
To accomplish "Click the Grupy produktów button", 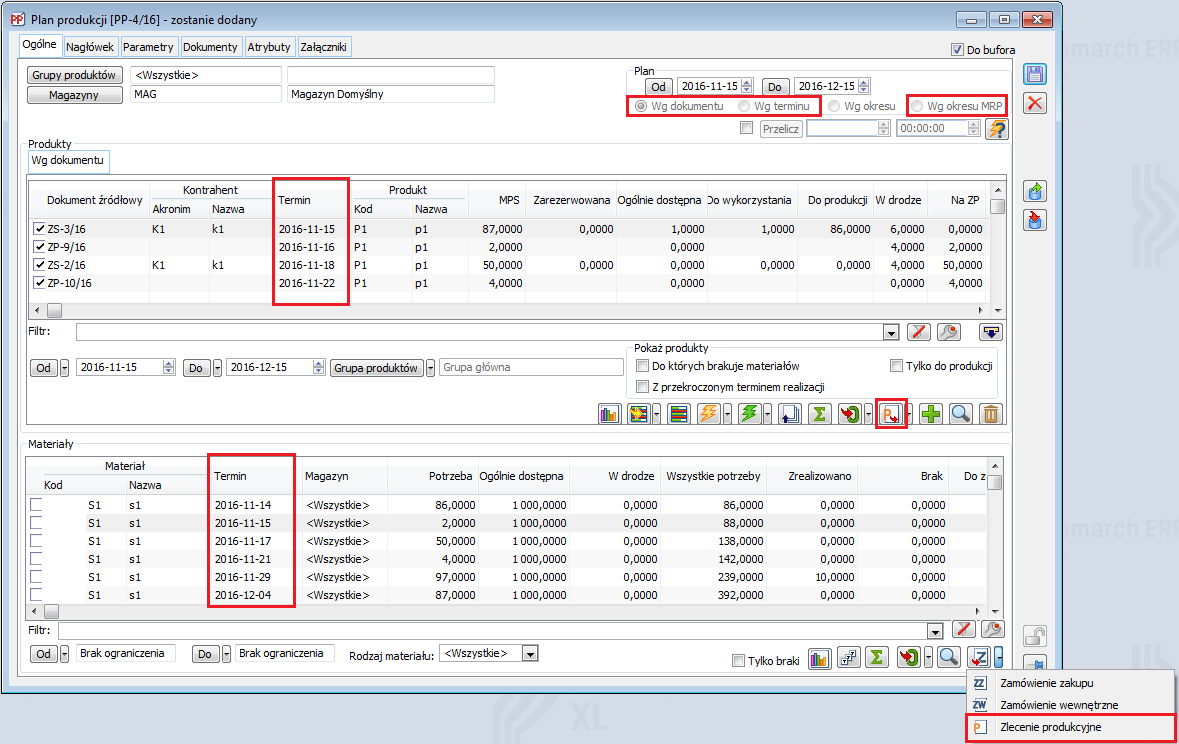I will click(76, 75).
